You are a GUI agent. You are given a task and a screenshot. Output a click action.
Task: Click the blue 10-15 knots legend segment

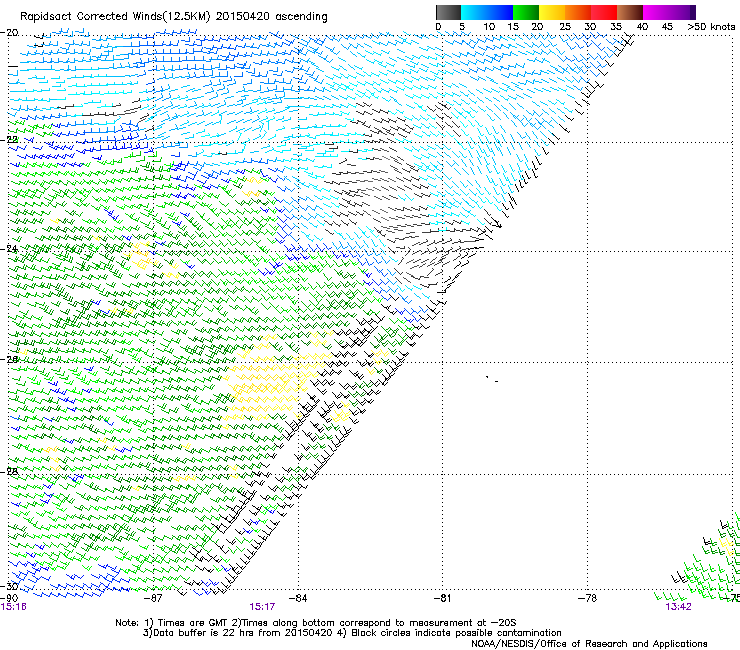click(500, 12)
